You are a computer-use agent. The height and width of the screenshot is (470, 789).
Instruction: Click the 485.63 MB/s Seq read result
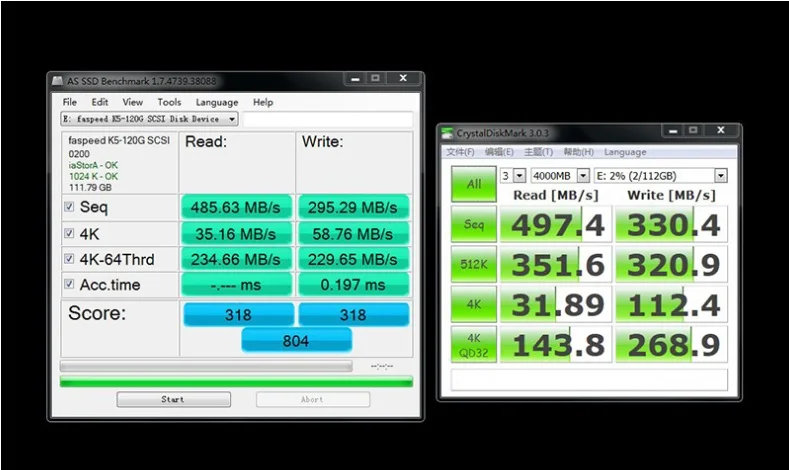click(236, 207)
